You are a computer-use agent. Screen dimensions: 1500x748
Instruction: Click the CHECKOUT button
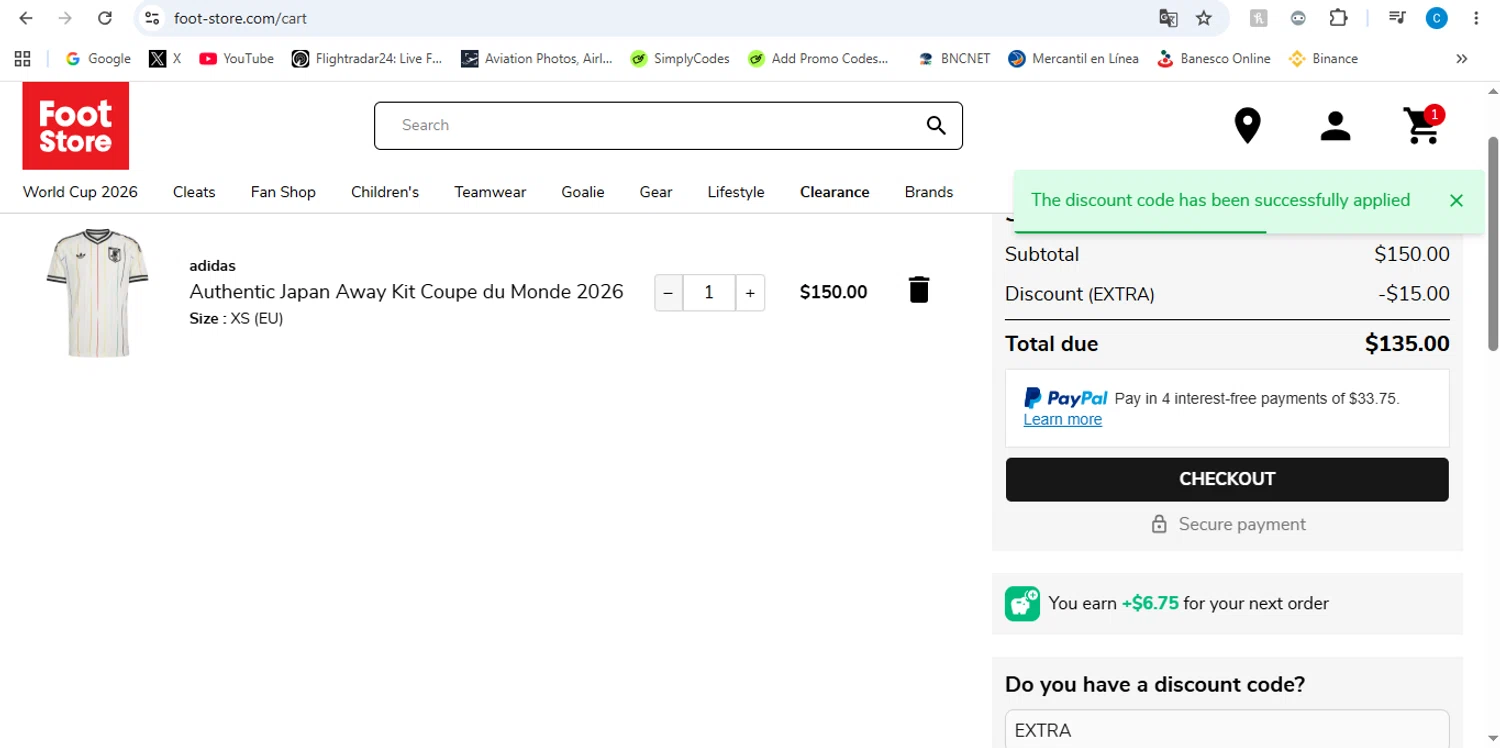point(1227,479)
